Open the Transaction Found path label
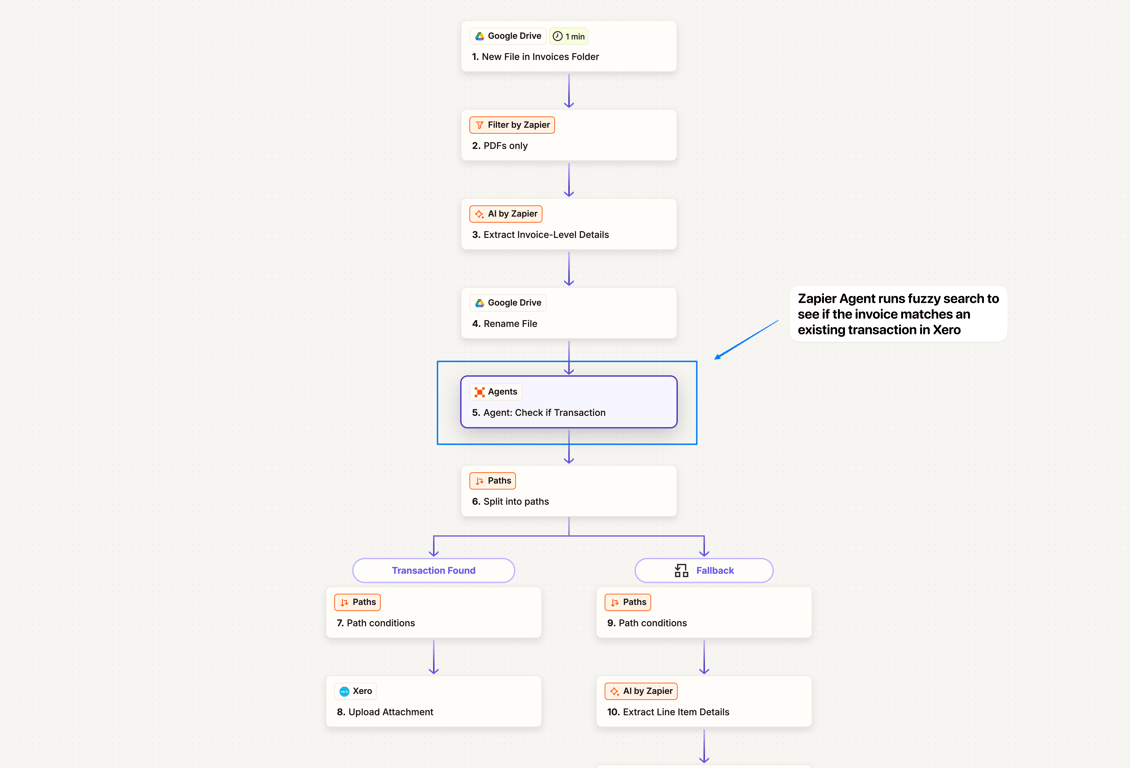Image resolution: width=1130 pixels, height=768 pixels. tap(434, 571)
